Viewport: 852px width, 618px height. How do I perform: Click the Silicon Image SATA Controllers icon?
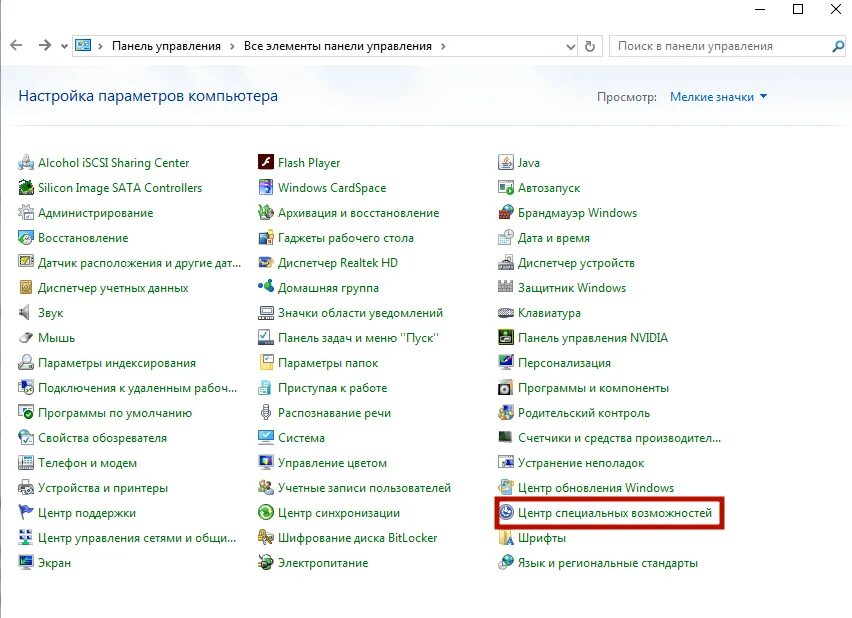(26, 188)
